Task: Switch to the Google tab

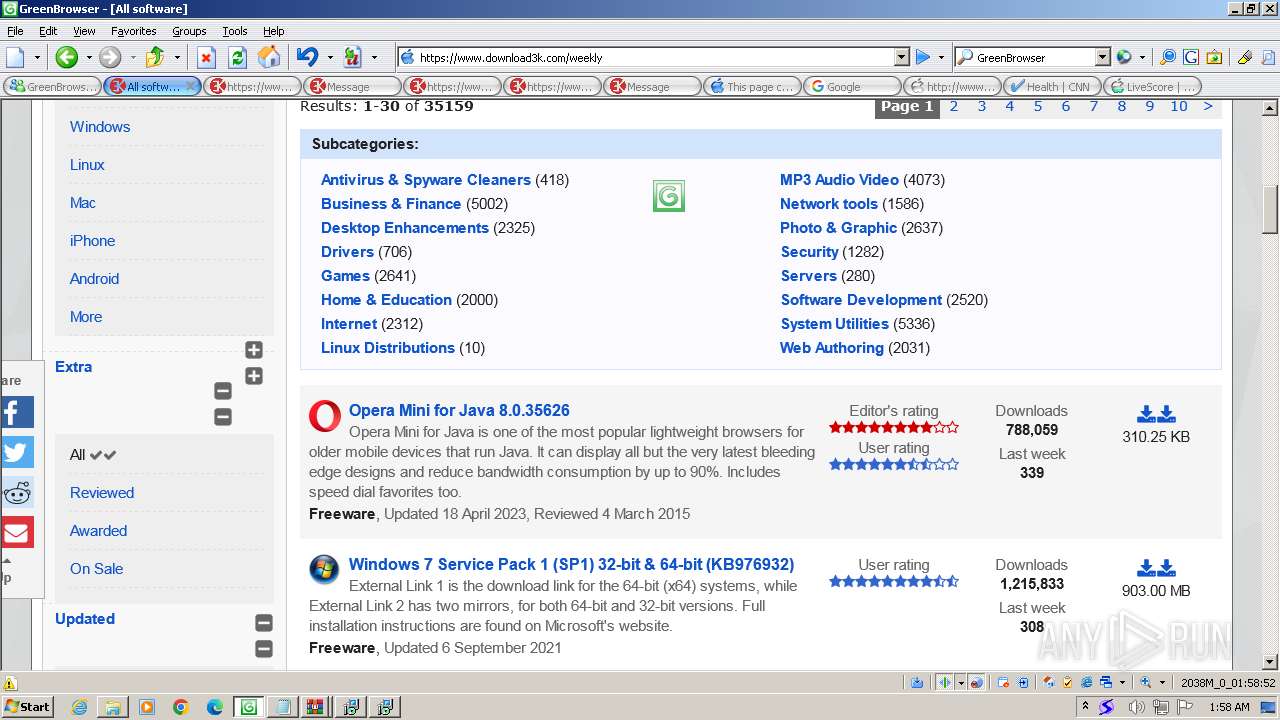Action: tap(852, 86)
